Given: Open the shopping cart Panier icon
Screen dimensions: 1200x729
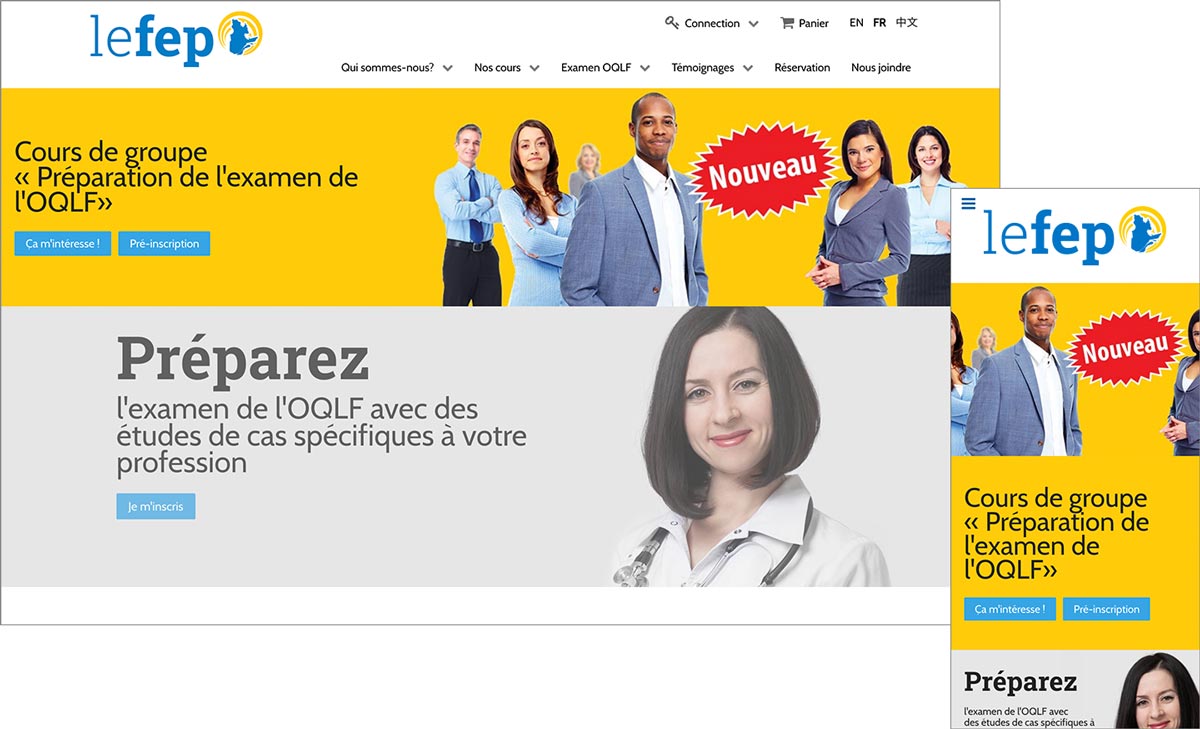Looking at the screenshot, I should pos(787,23).
